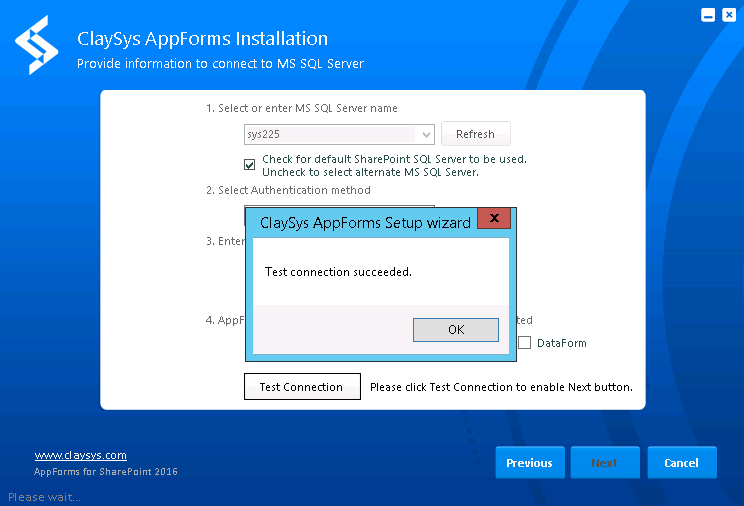744x506 pixels.
Task: Click 'Select Authentication method' label
Action: pos(288,190)
